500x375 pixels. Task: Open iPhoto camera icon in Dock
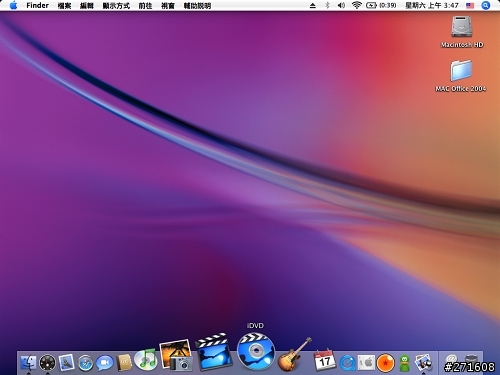(176, 355)
